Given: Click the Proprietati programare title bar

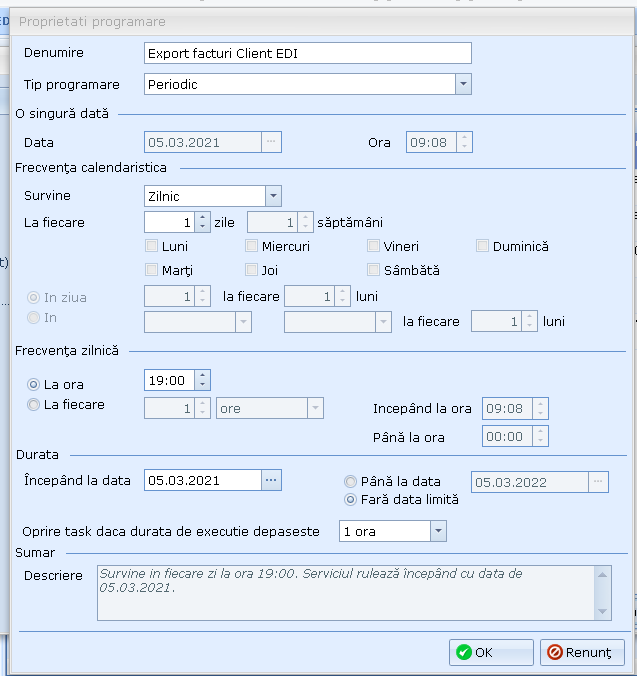Looking at the screenshot, I should (x=321, y=22).
